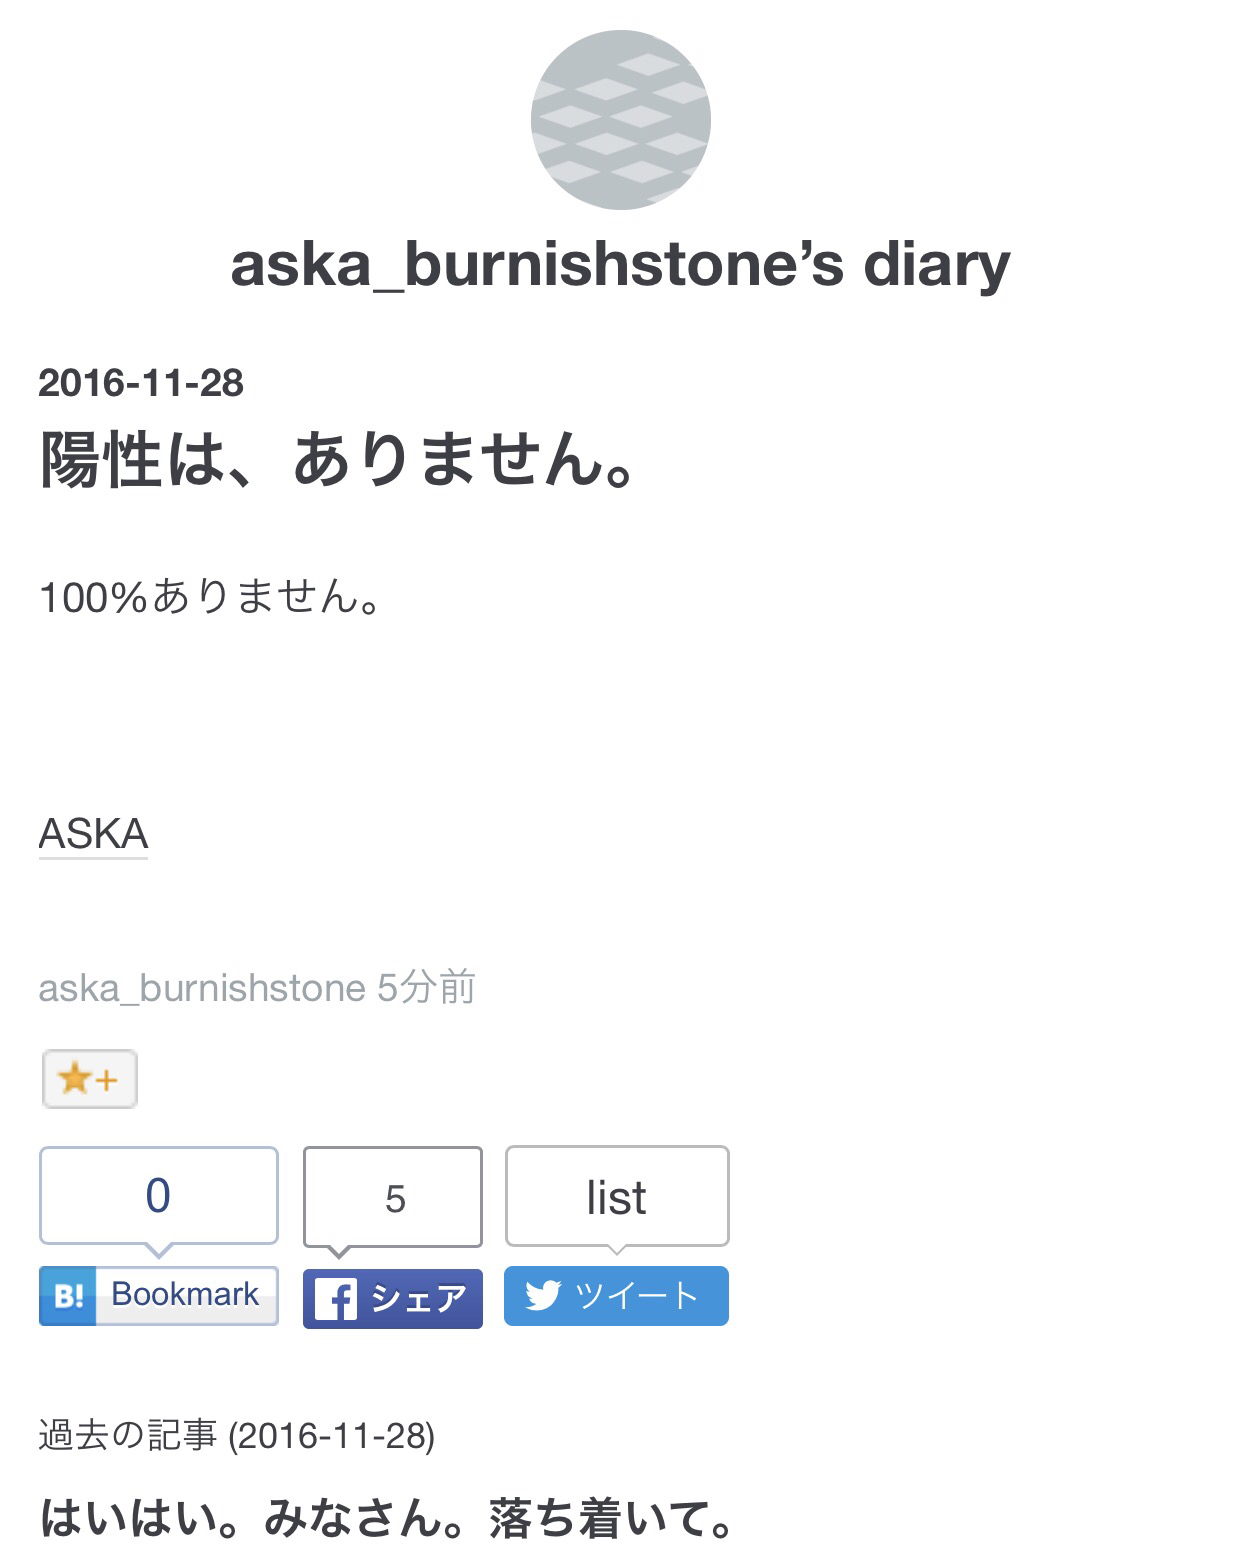The image size is (1242, 1556).
Task: Open the Twitter list bubble
Action: tap(617, 1196)
